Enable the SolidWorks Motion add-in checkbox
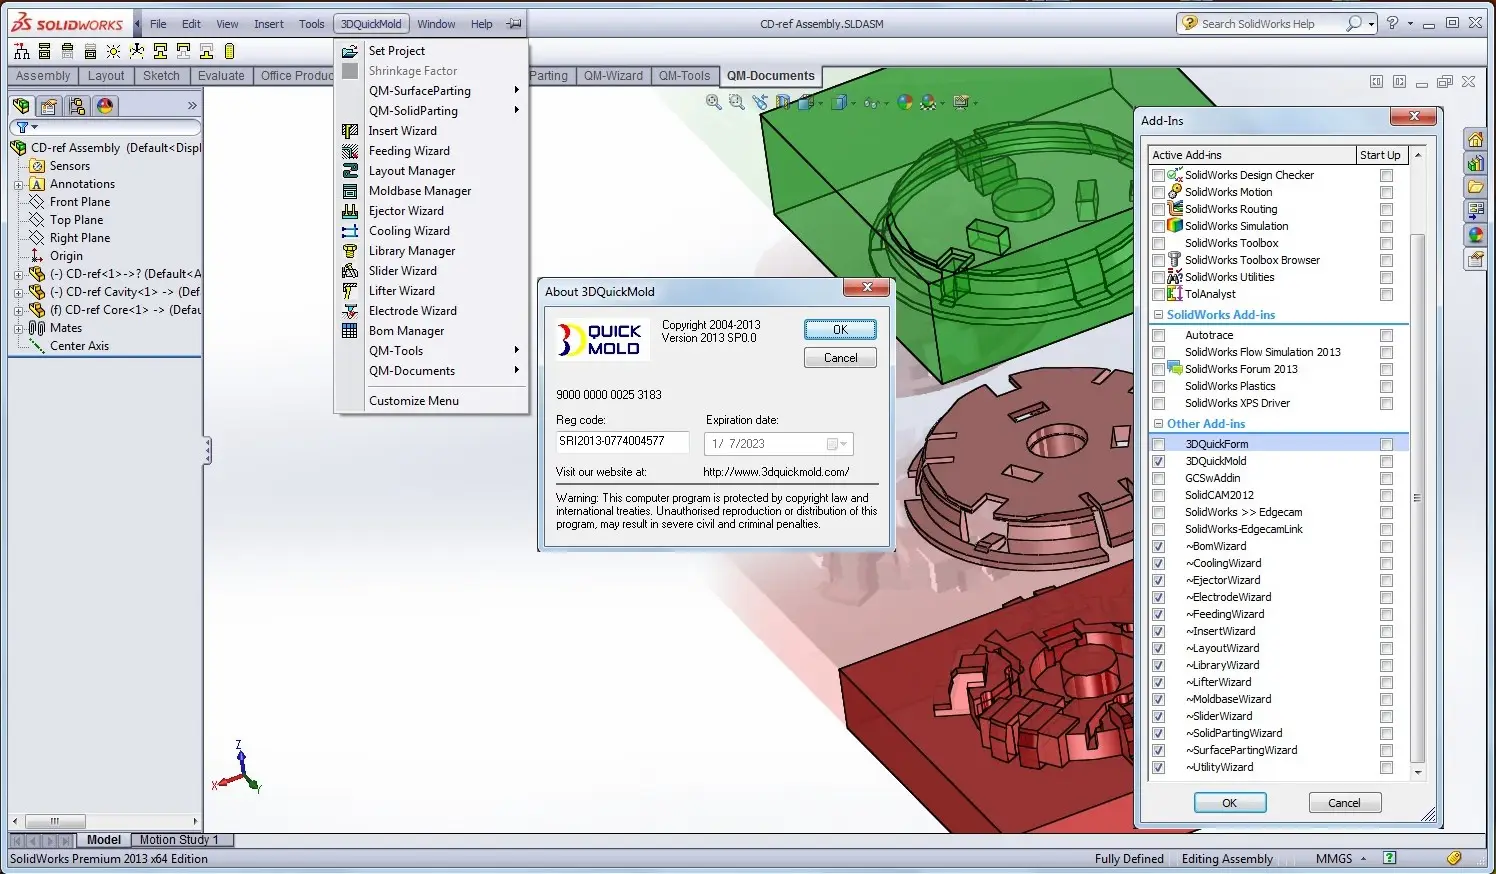The height and width of the screenshot is (874, 1496). tap(1159, 192)
